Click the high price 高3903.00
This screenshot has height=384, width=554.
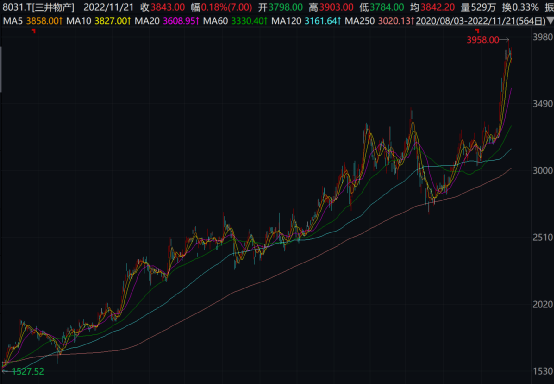point(331,7)
